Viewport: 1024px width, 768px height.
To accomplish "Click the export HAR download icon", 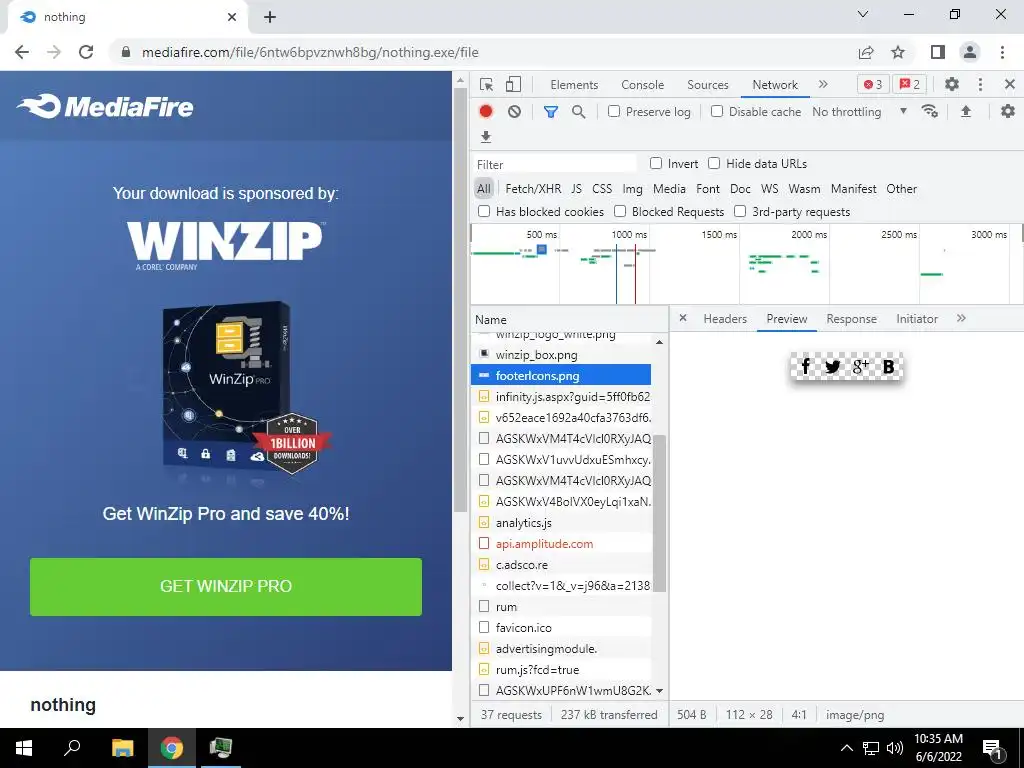I will click(485, 136).
